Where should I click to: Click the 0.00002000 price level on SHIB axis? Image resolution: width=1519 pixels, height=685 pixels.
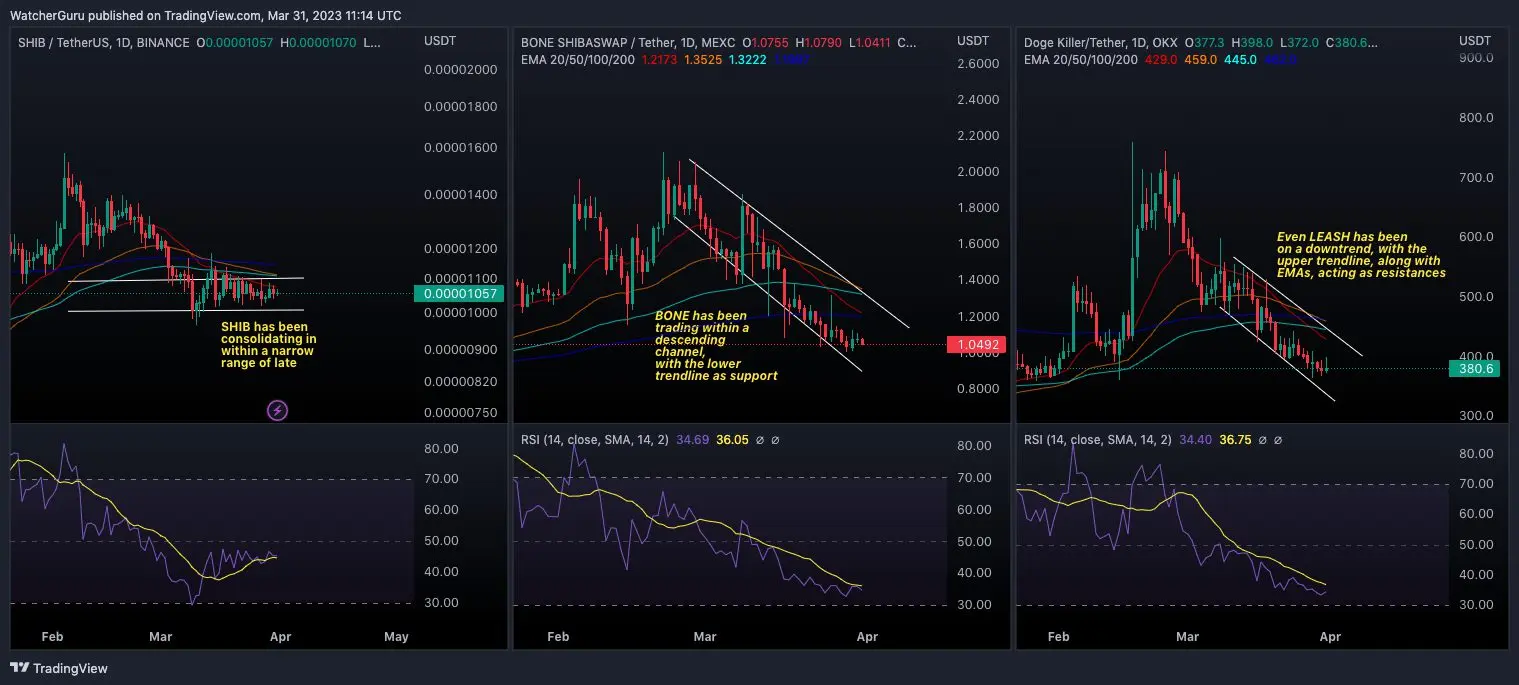[460, 70]
